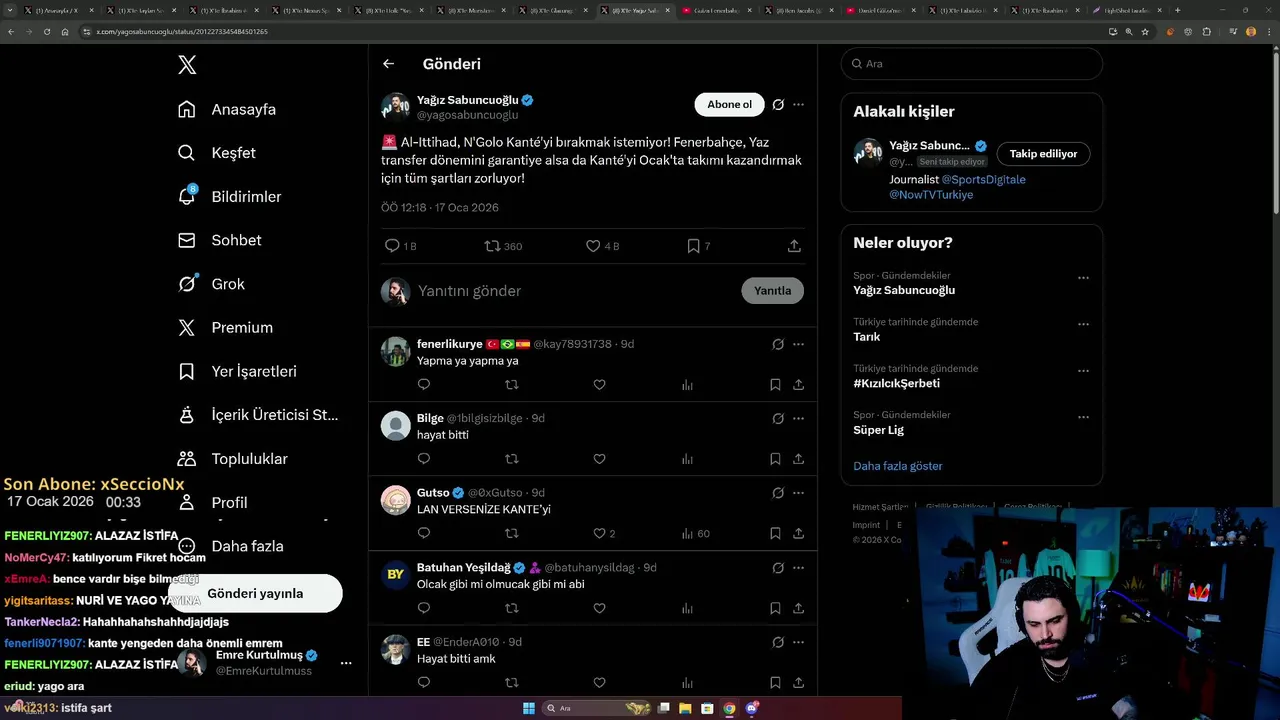Click the back arrow next to Gönderi
The width and height of the screenshot is (1280, 720).
[389, 64]
